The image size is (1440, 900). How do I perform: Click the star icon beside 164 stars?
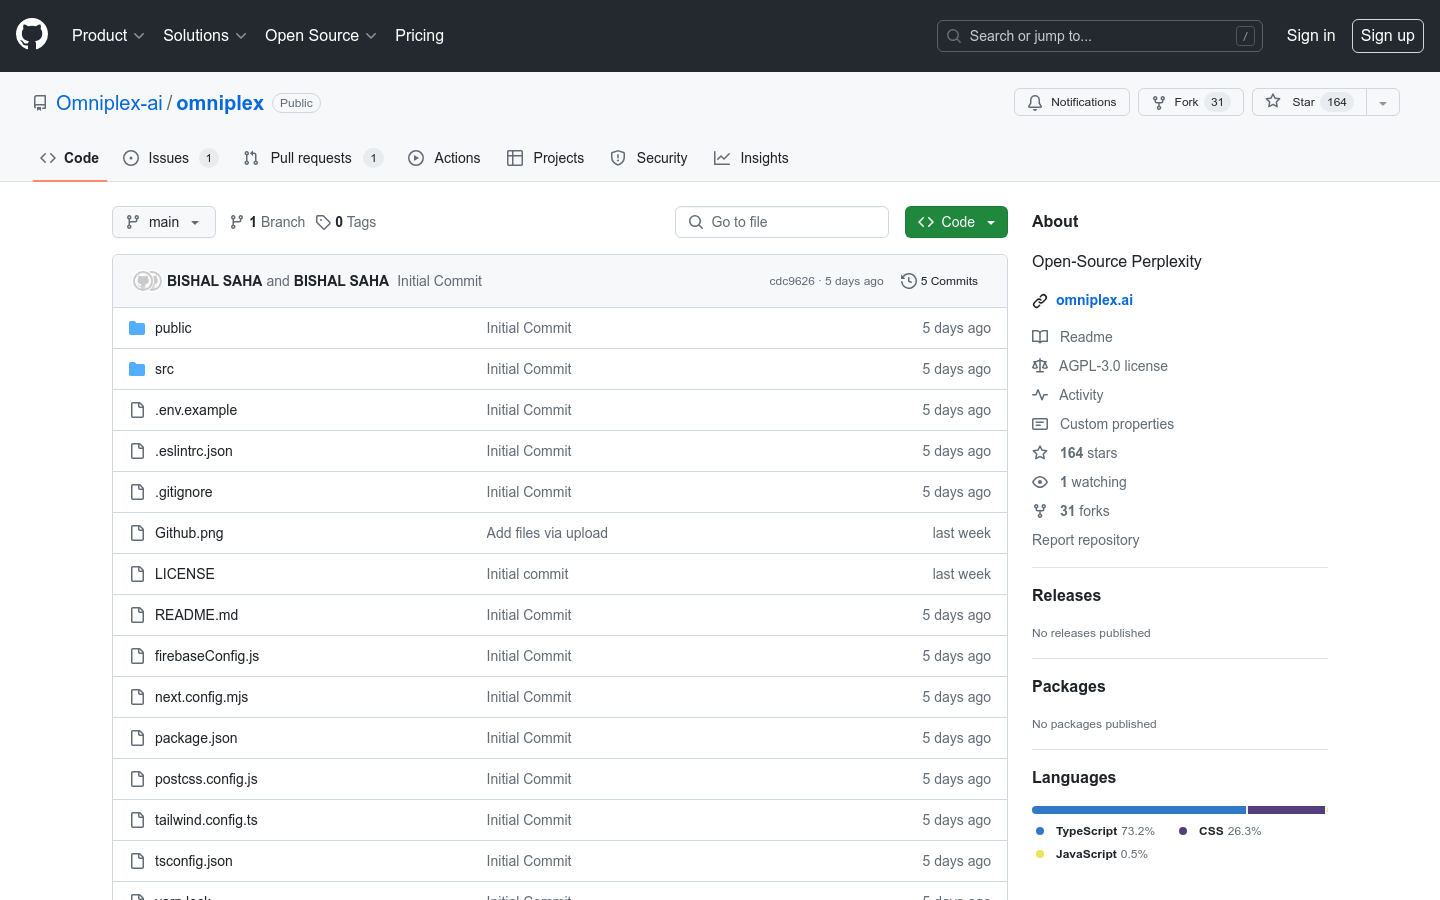tap(1040, 453)
